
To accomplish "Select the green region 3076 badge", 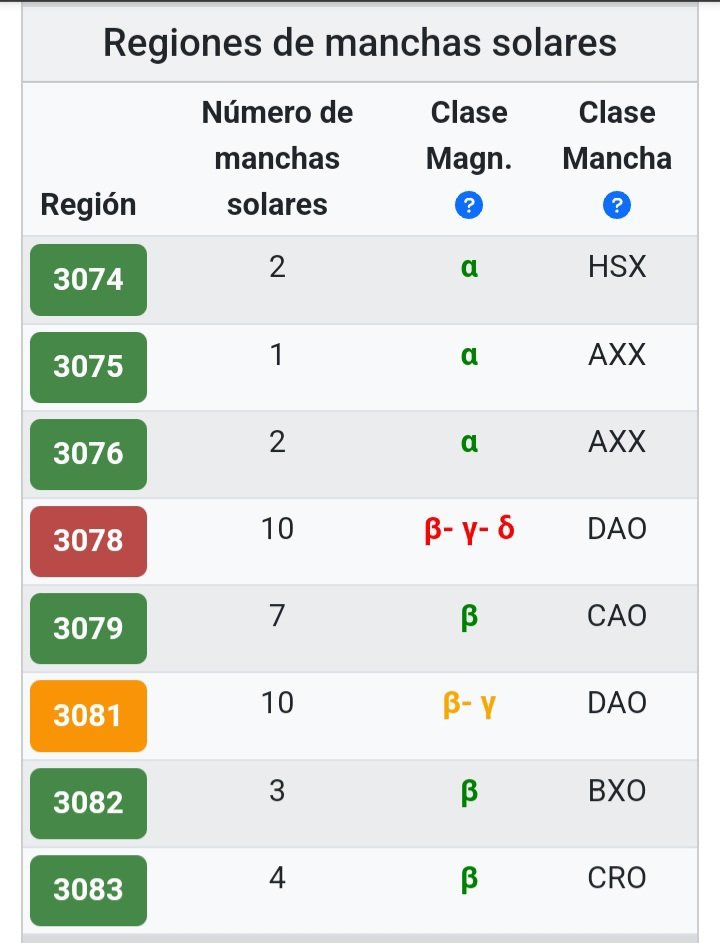I will [x=88, y=453].
